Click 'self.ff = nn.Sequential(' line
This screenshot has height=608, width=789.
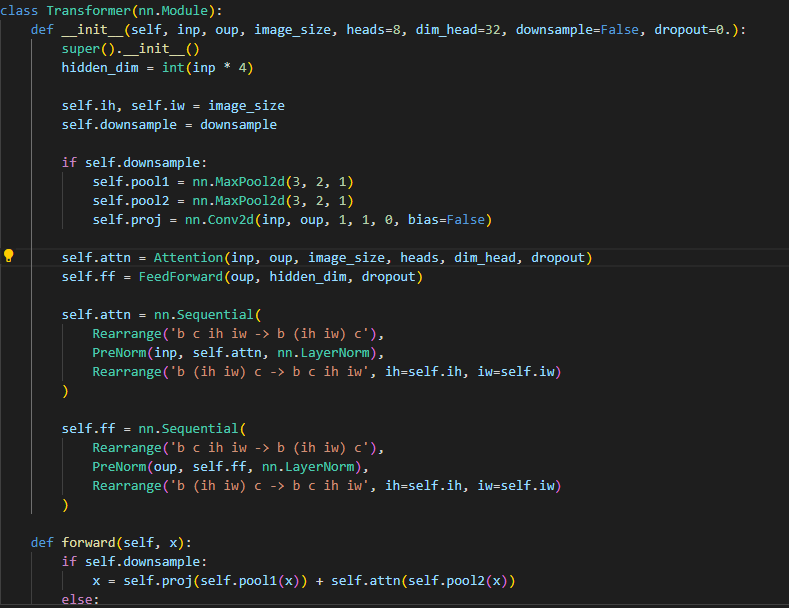pyautogui.click(x=154, y=429)
